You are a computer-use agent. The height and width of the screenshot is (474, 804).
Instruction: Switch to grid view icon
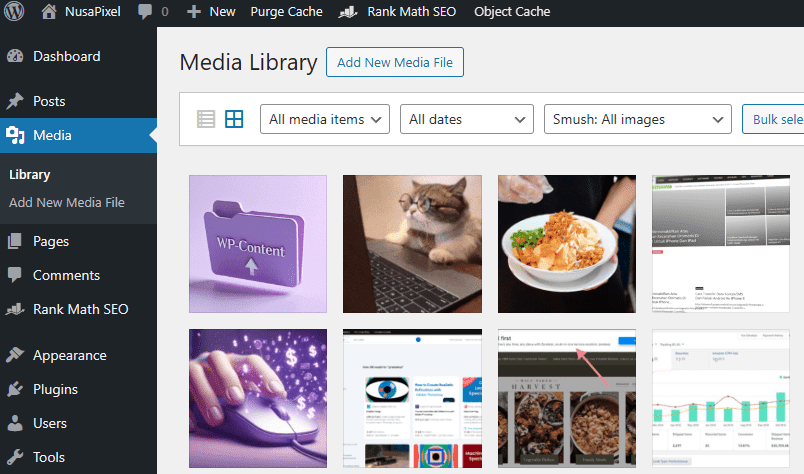234,119
